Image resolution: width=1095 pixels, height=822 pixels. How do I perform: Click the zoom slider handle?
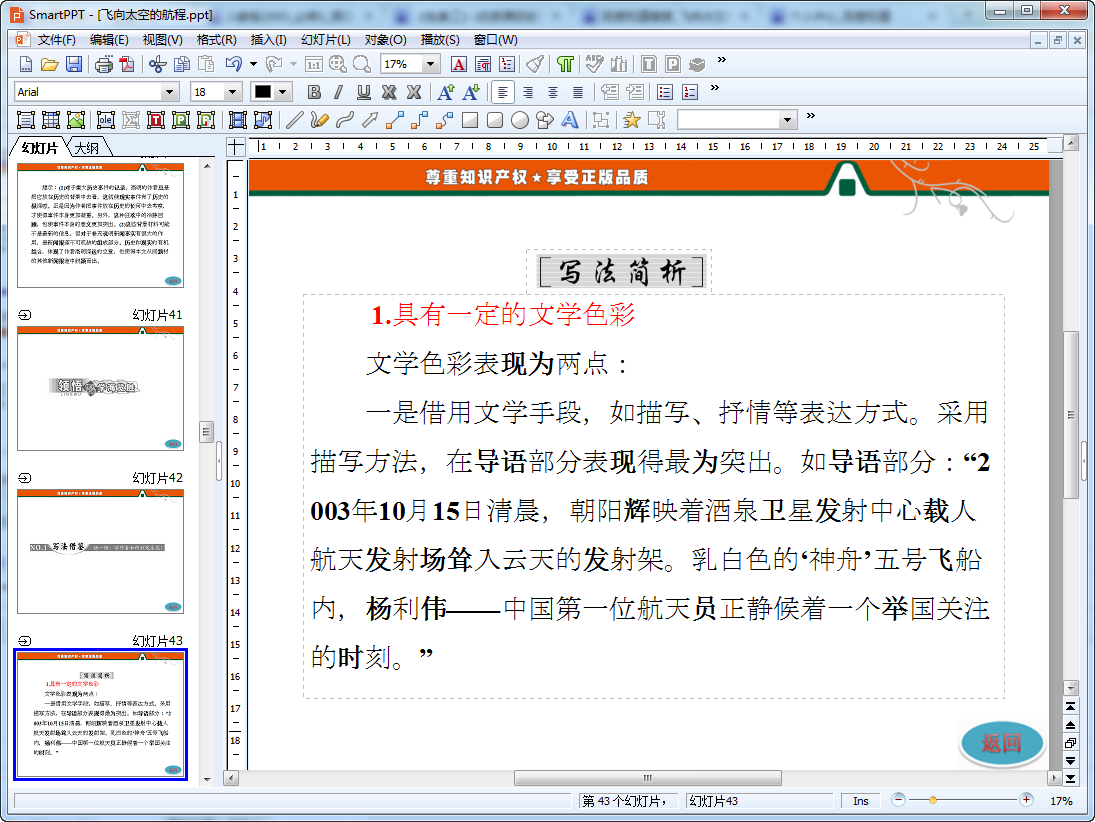932,800
